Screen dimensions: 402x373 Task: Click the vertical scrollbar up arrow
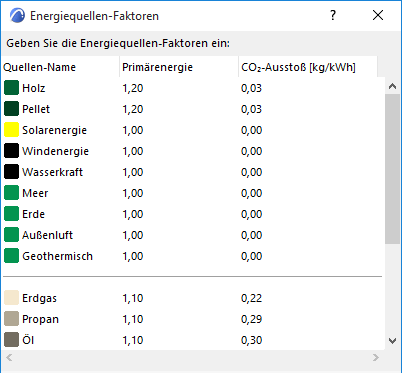point(392,86)
